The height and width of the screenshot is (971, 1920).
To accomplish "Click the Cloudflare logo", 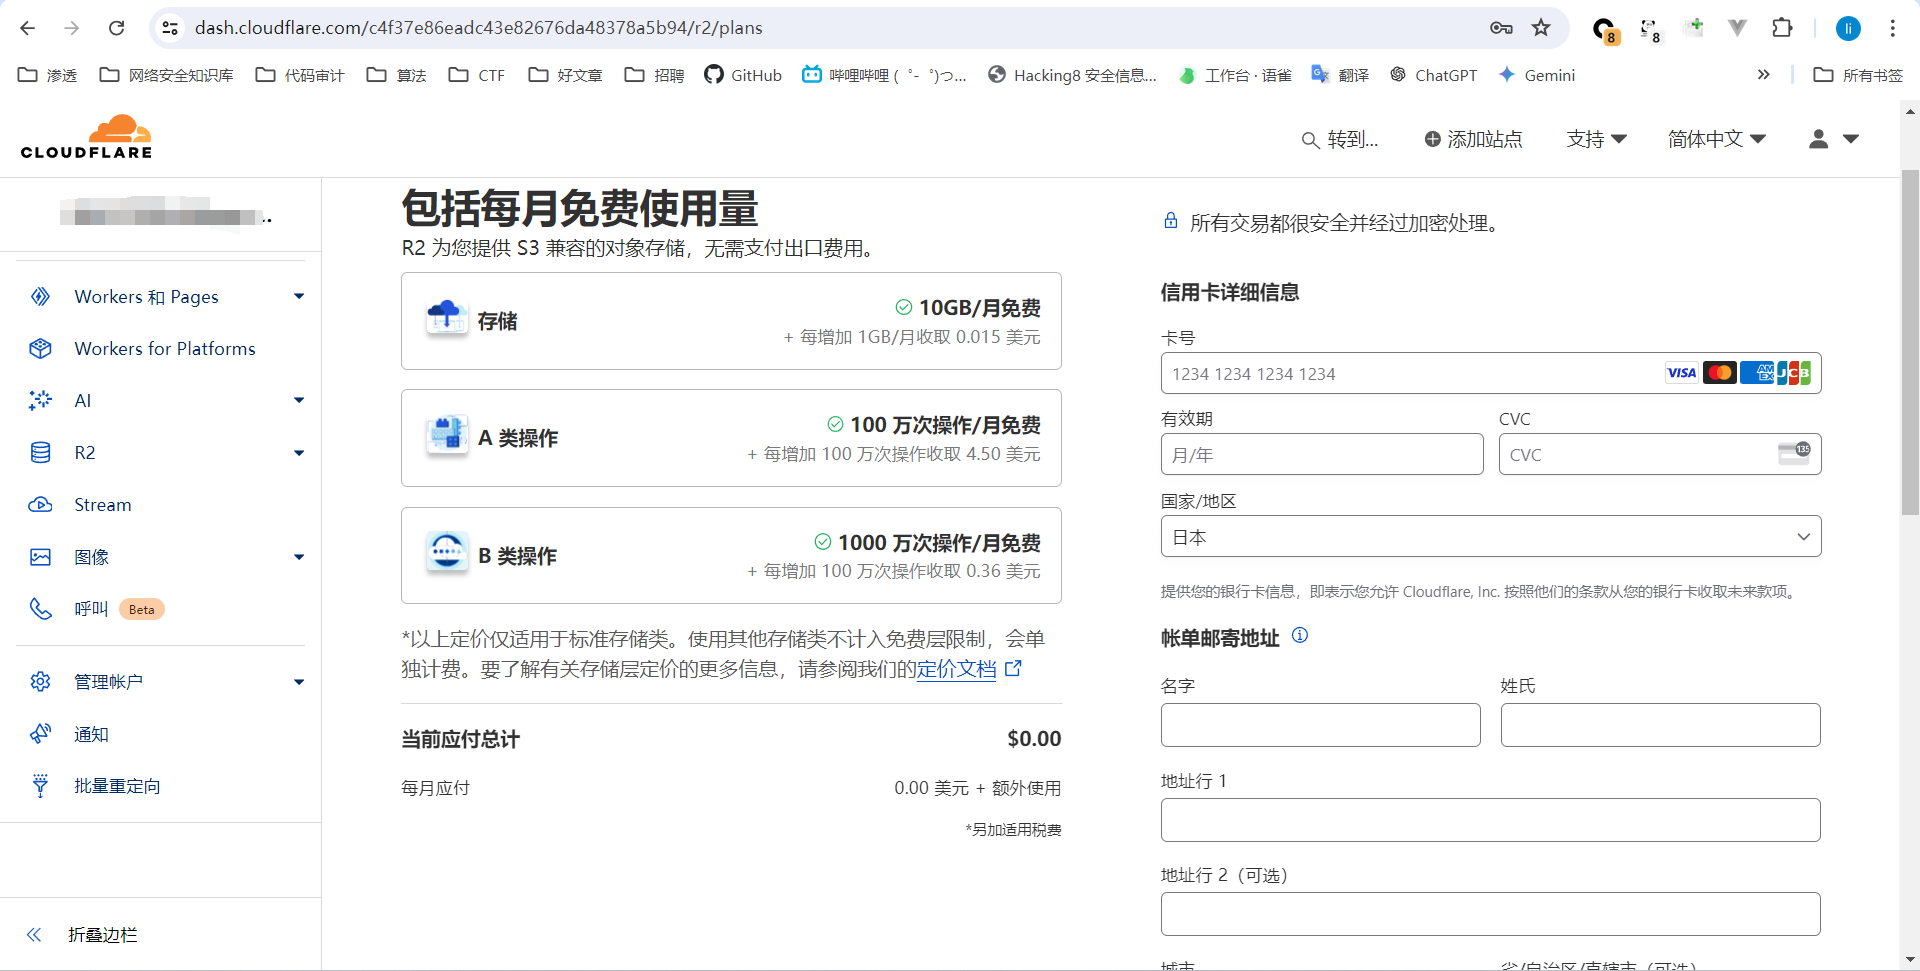I will click(x=87, y=137).
